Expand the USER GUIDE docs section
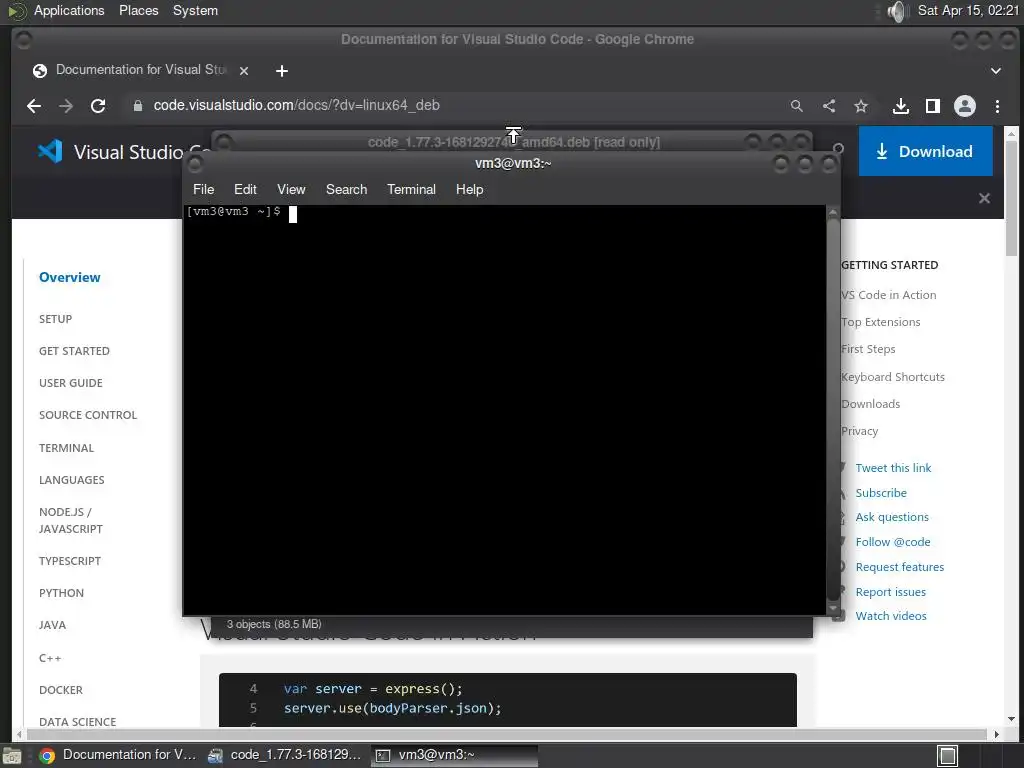 [71, 383]
